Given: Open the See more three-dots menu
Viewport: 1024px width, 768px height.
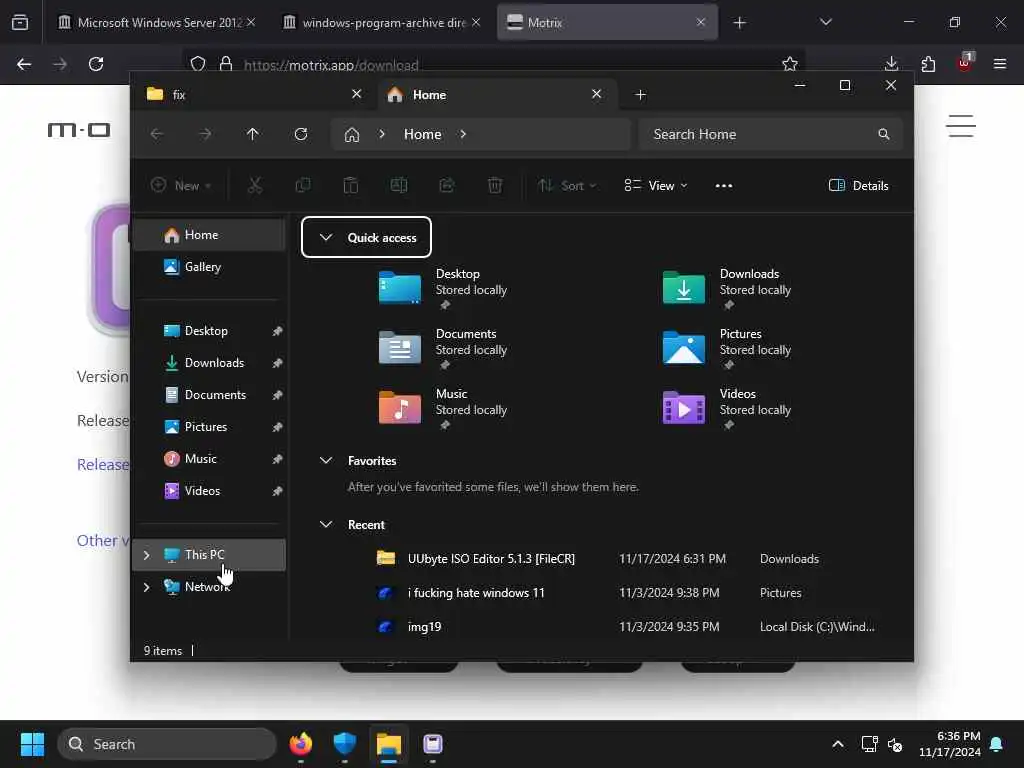Looking at the screenshot, I should 724,186.
